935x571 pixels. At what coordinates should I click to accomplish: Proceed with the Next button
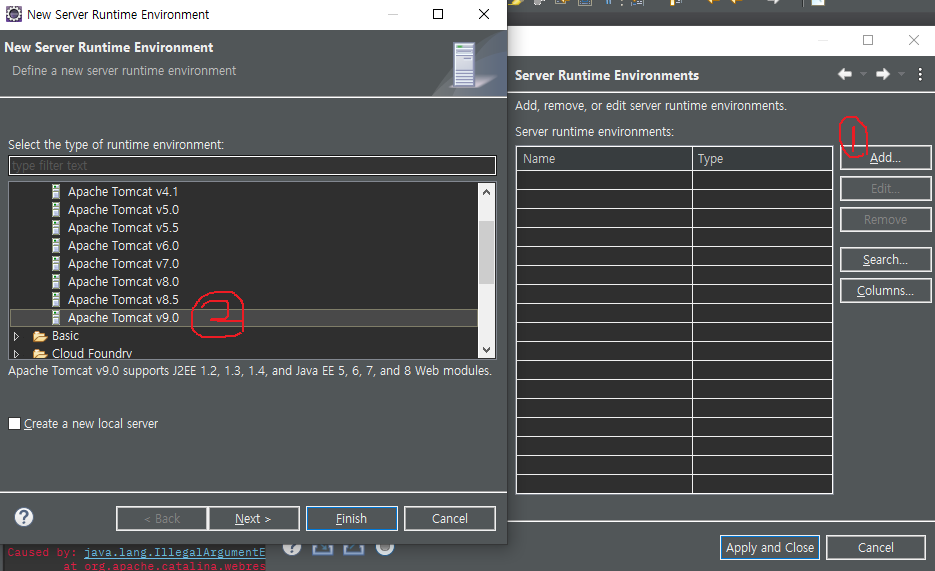click(253, 519)
